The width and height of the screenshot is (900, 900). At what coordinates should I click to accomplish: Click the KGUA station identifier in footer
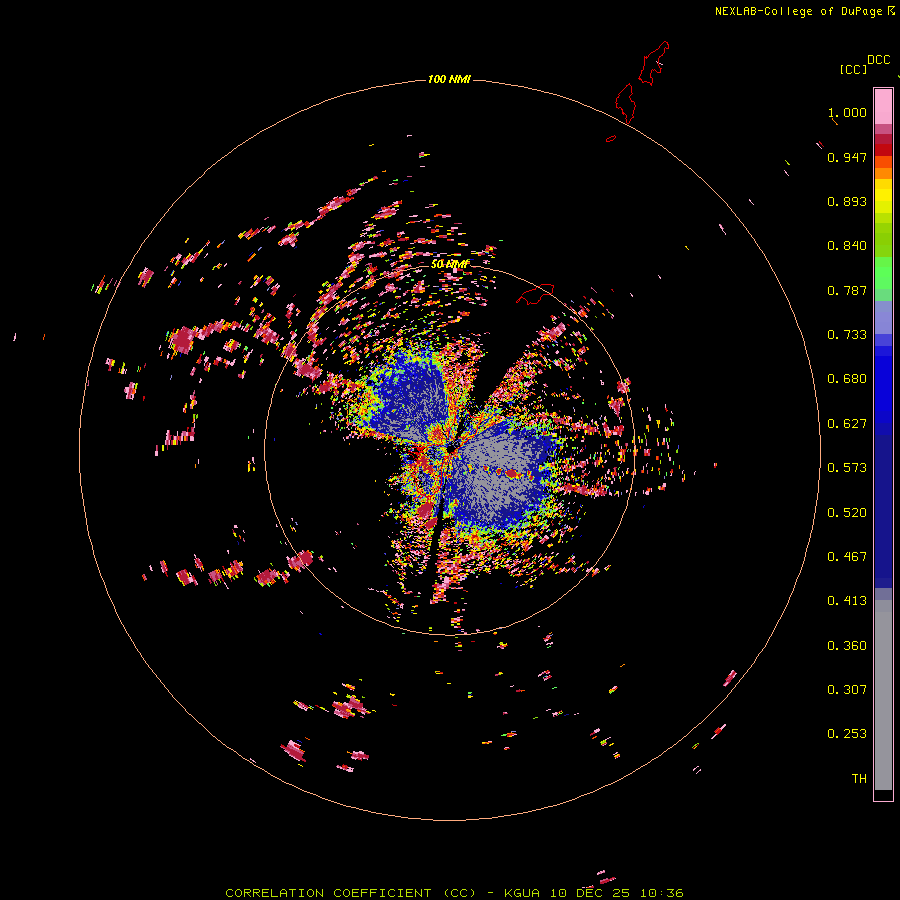pos(522,893)
